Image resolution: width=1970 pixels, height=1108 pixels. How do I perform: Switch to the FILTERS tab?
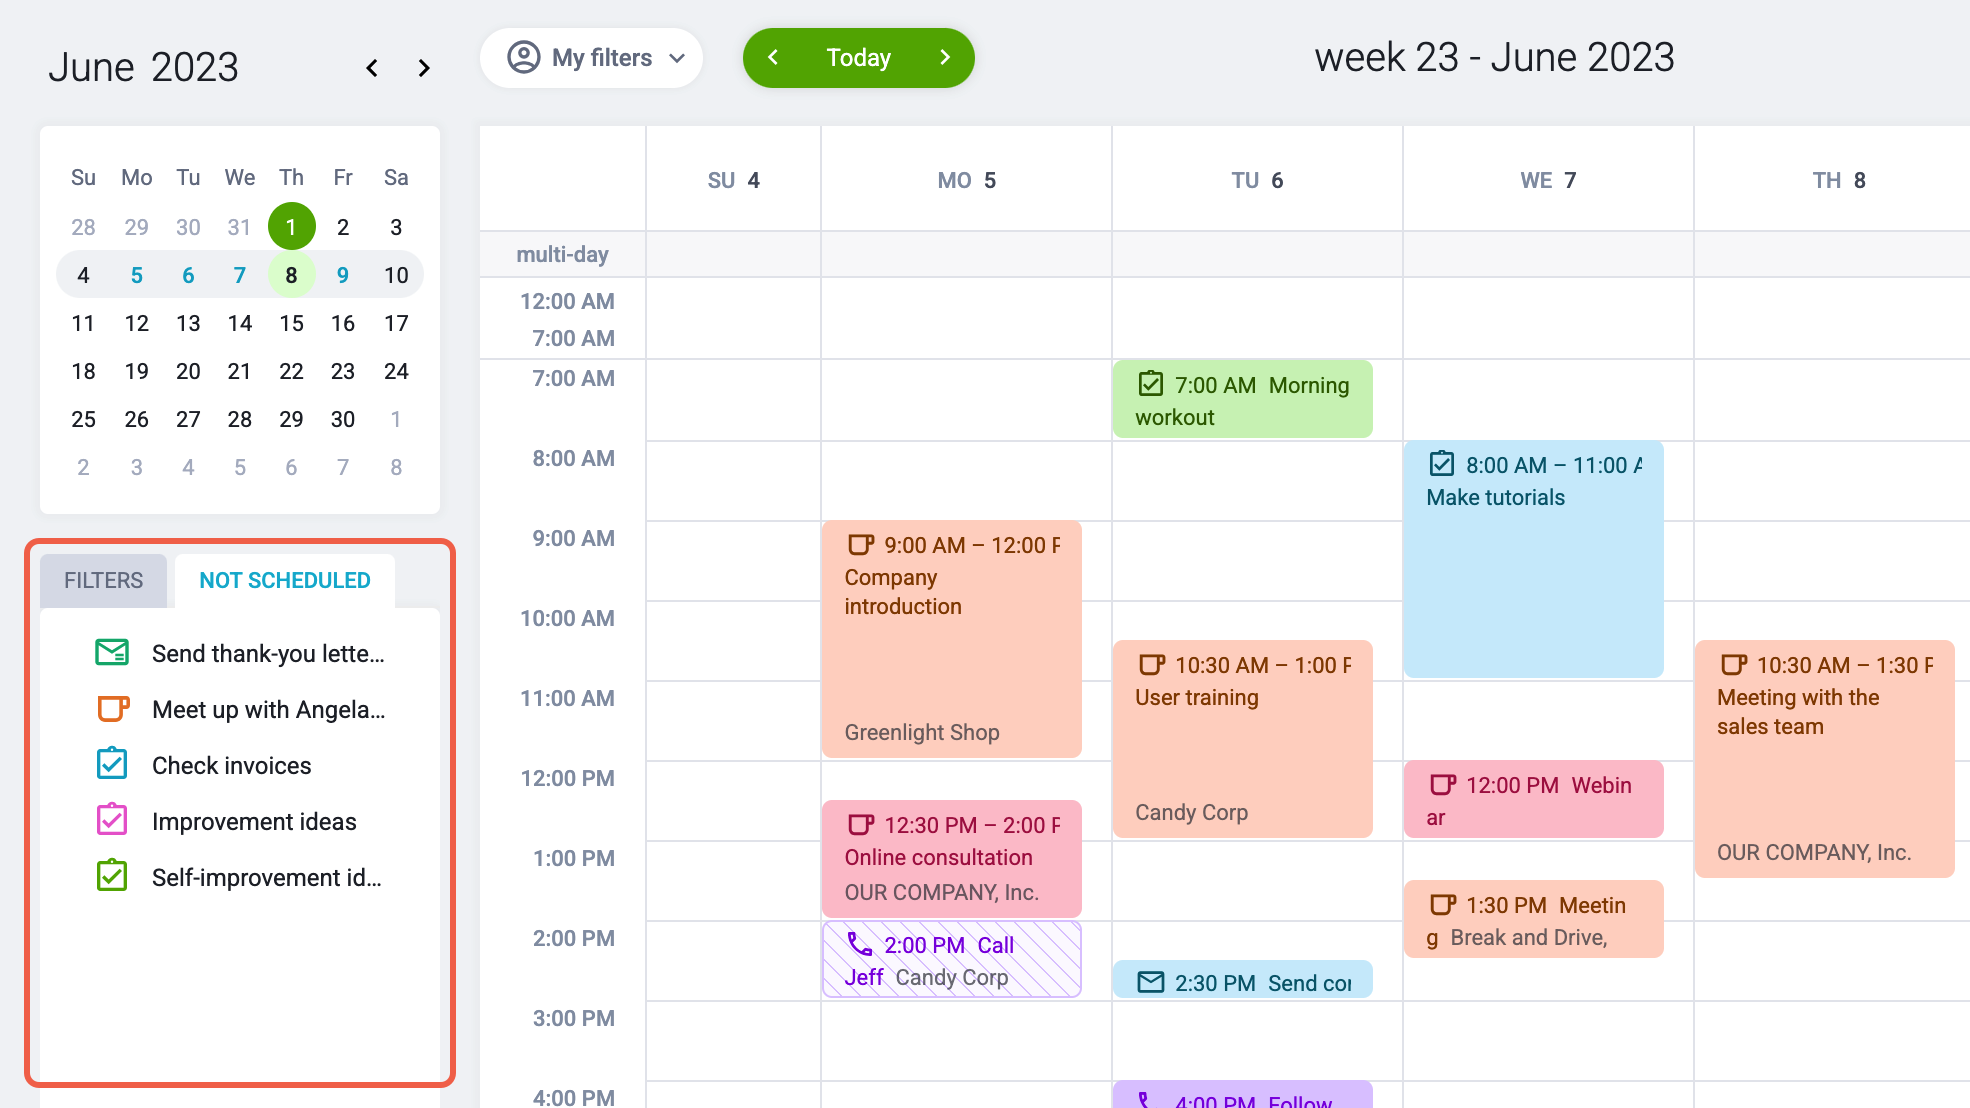[x=103, y=581]
